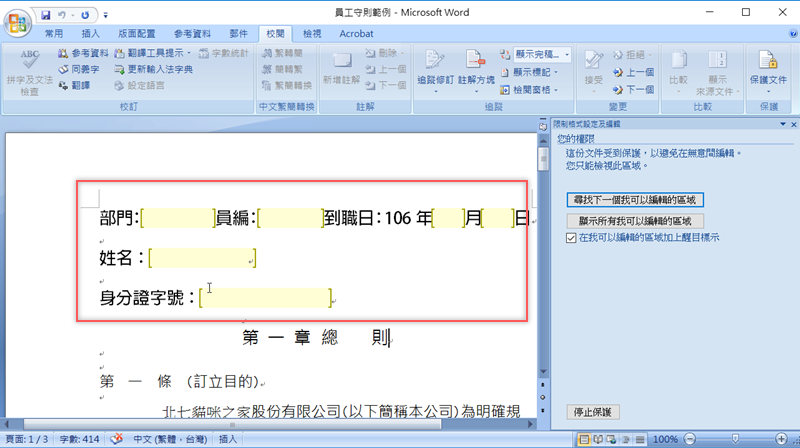Screen dimensions: 800x448
Task: Click 比較 documents button
Action: pos(678,71)
